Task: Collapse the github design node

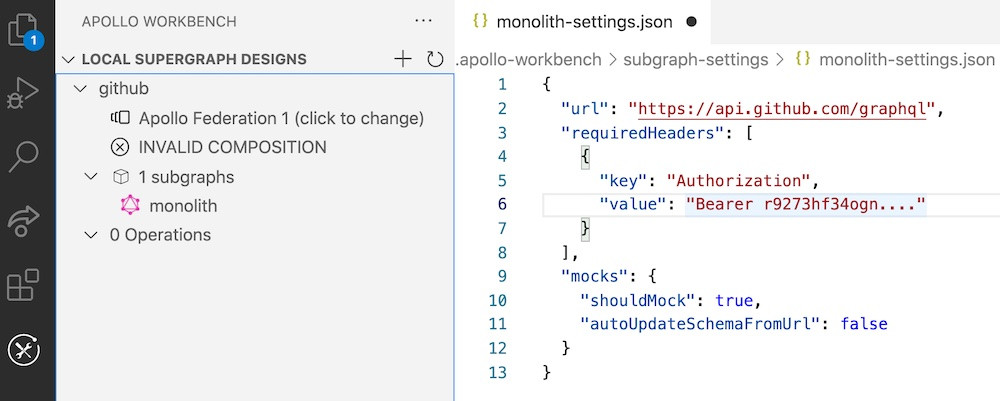Action: tap(81, 89)
